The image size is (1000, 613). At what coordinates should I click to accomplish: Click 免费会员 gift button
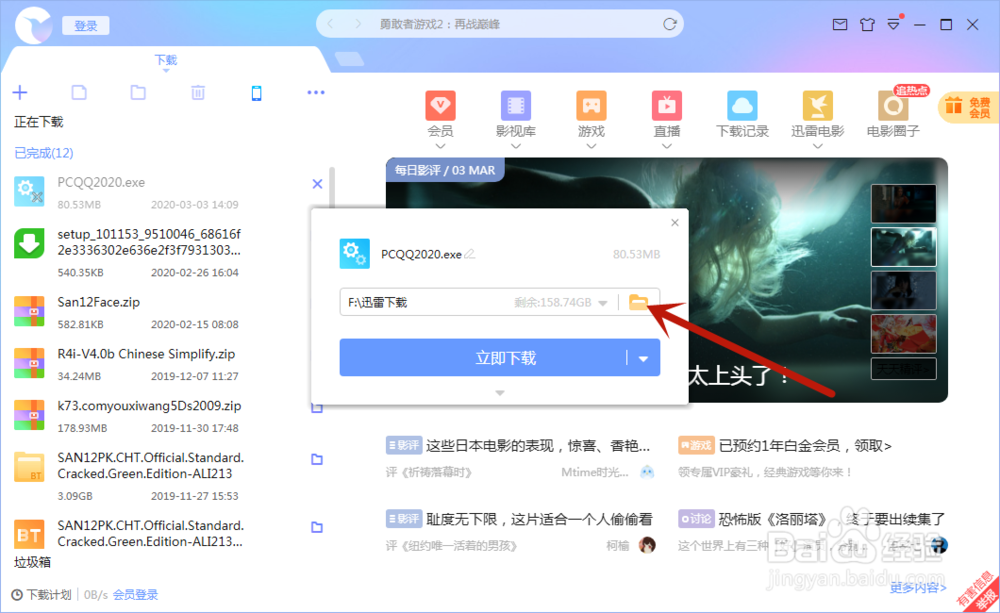tap(968, 107)
